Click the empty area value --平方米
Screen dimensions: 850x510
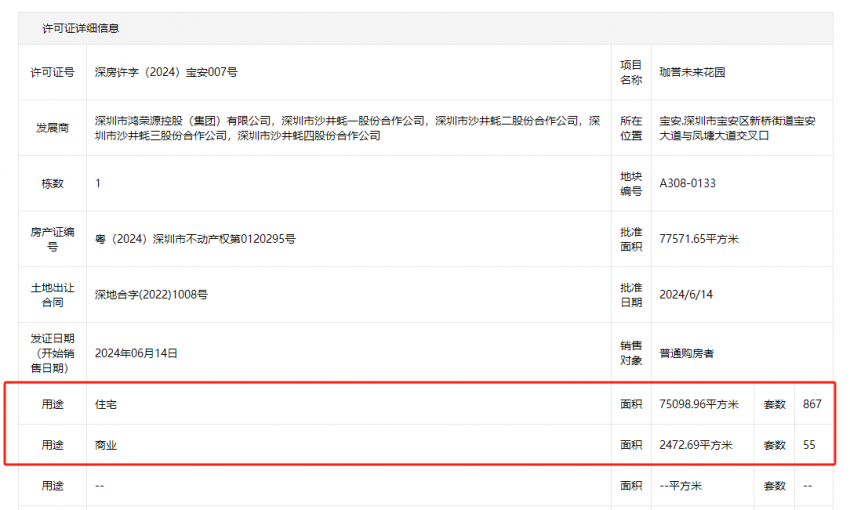(680, 486)
